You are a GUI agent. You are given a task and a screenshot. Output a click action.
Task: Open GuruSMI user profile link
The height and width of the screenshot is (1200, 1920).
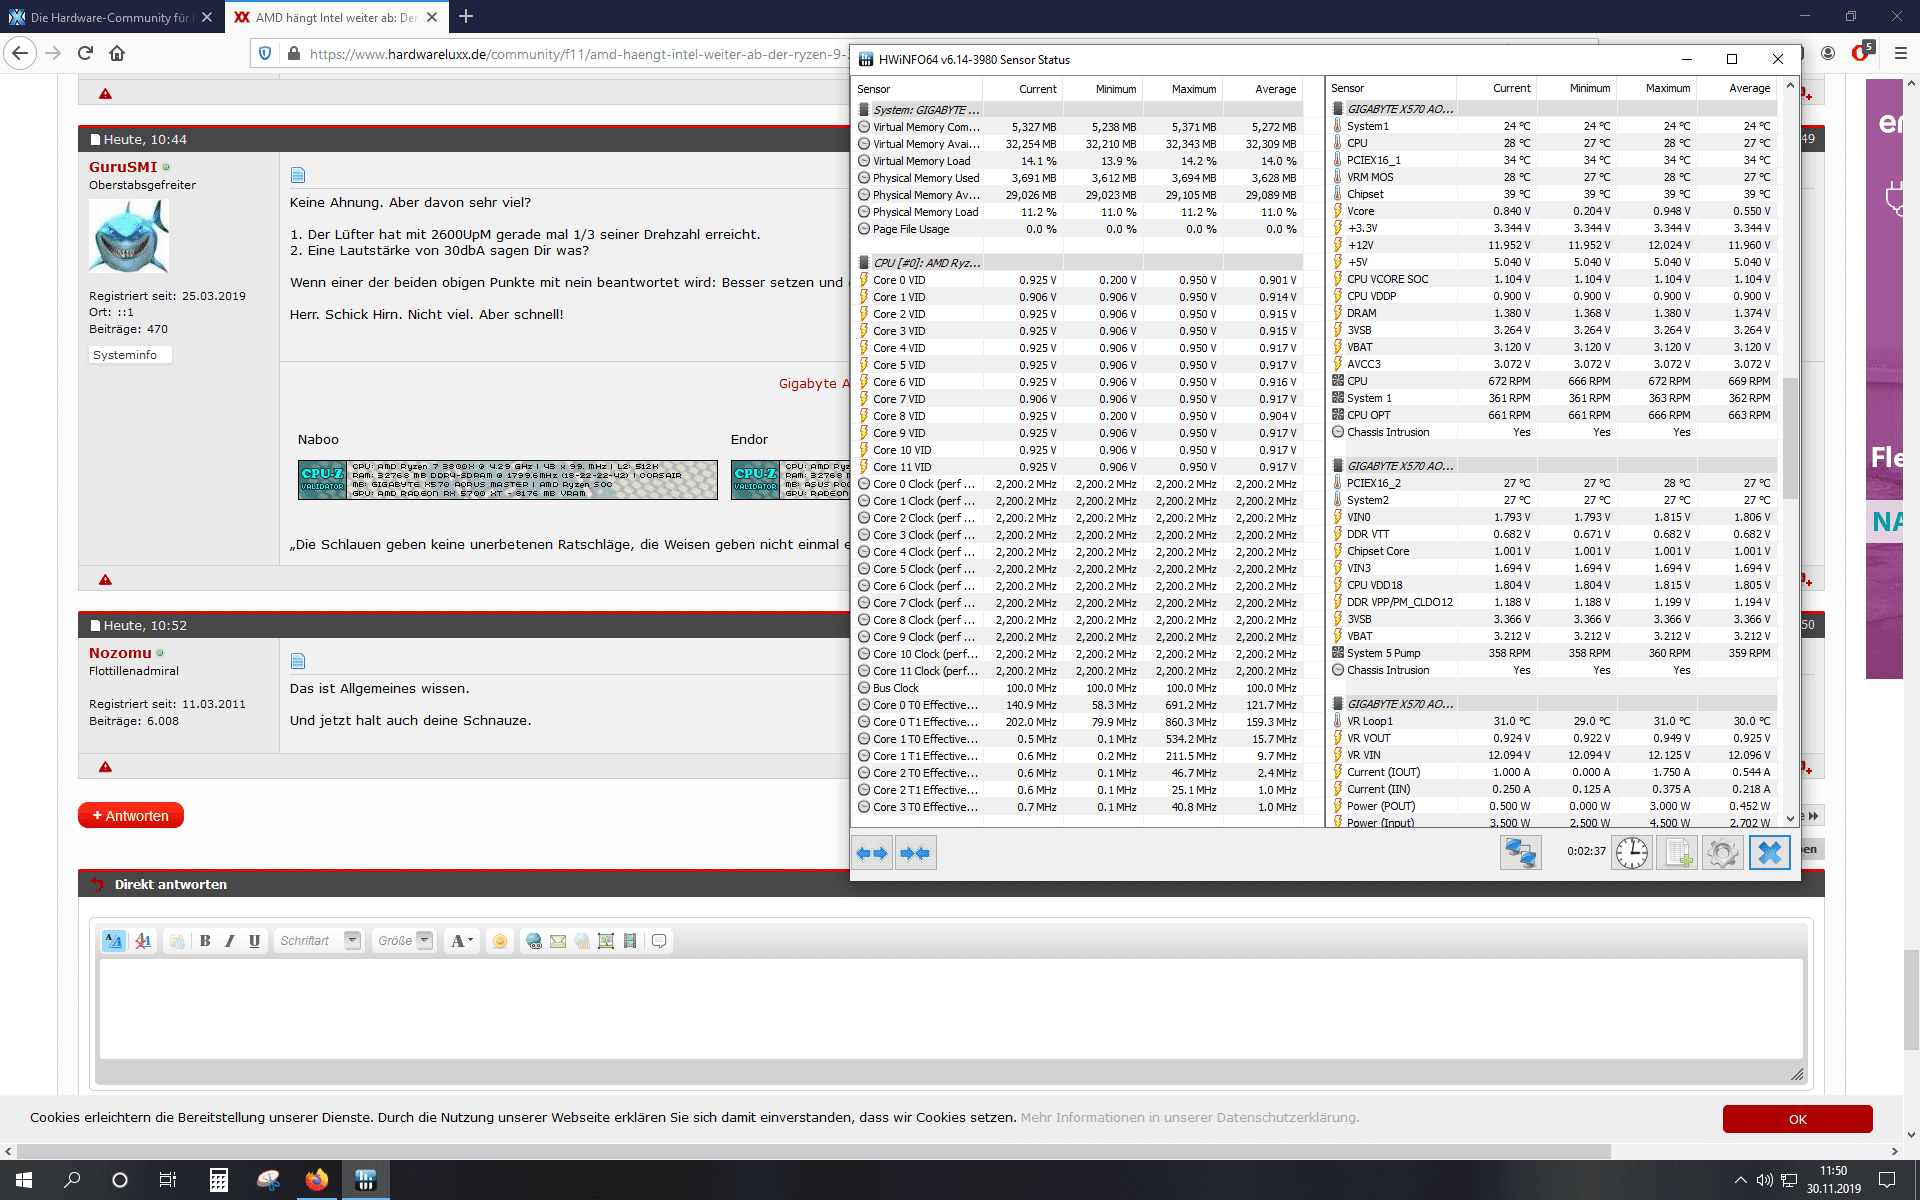pyautogui.click(x=123, y=167)
